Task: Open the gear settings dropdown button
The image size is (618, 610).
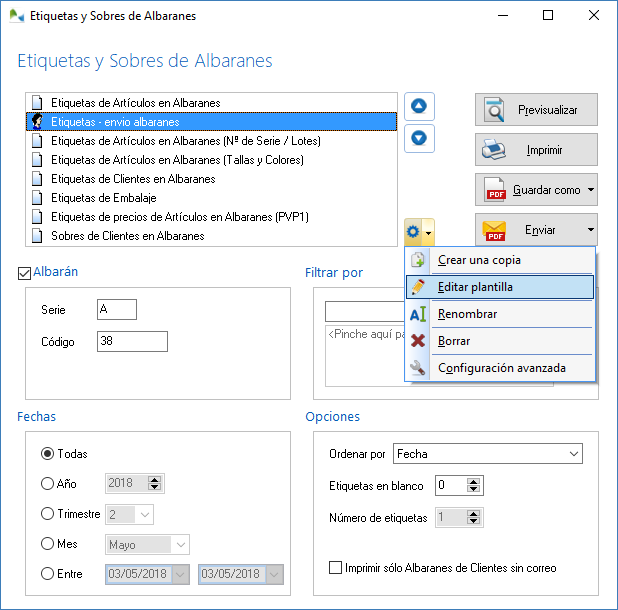Action: pyautogui.click(x=418, y=232)
